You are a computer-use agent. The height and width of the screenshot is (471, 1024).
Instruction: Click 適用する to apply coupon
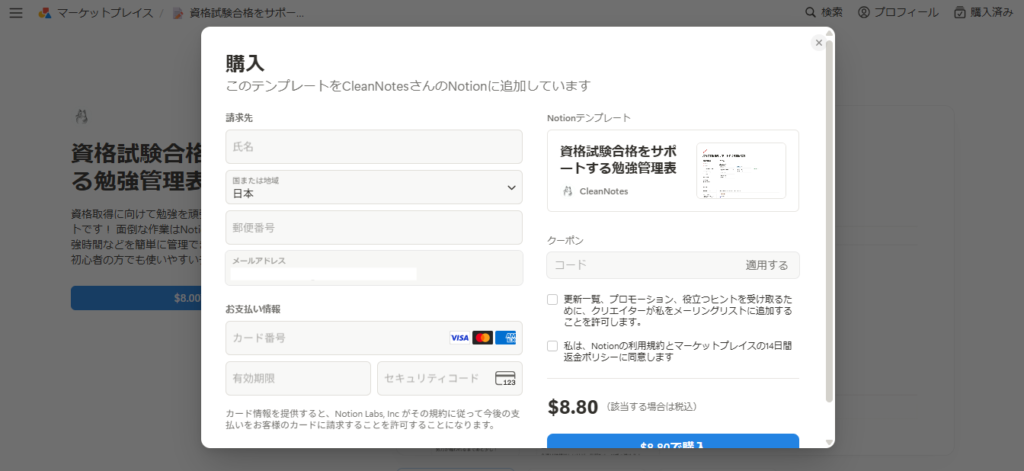pyautogui.click(x=767, y=265)
